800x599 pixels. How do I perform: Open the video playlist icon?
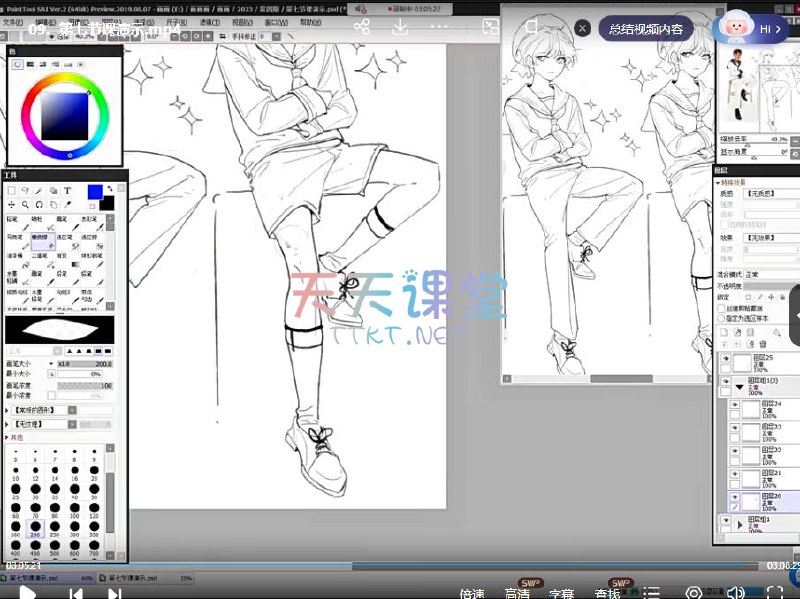pos(652,593)
